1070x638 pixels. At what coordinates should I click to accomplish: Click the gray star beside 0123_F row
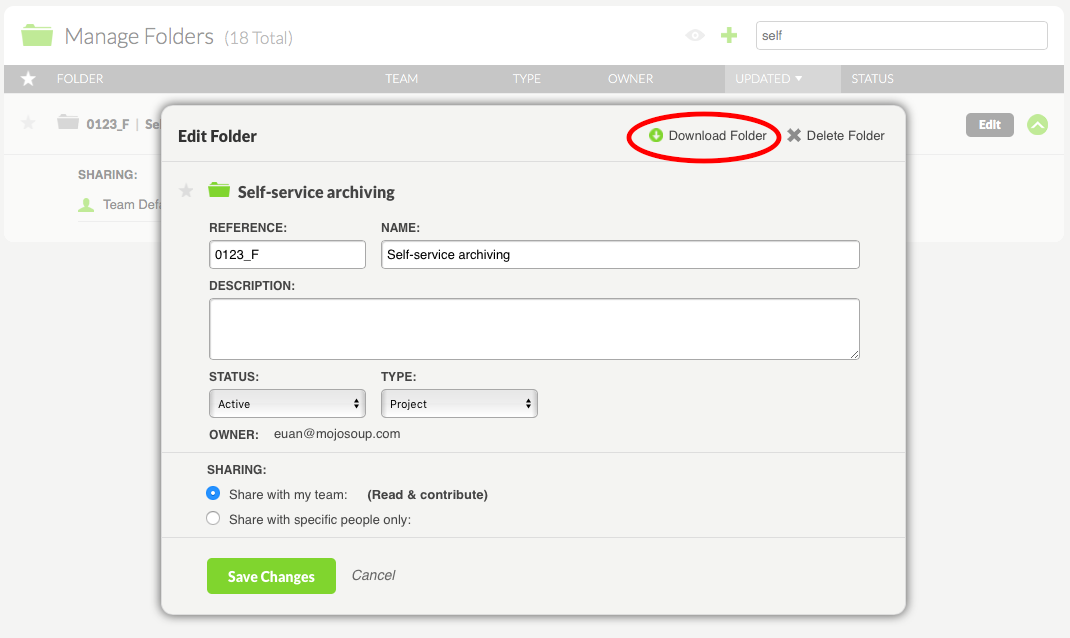tap(29, 123)
